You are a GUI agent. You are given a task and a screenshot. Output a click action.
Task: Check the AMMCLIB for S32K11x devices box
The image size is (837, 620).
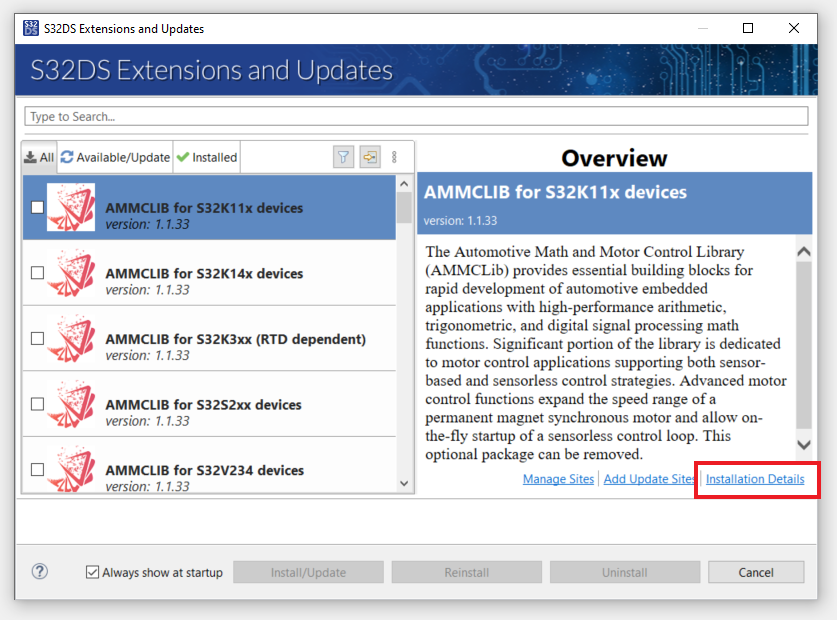(37, 207)
